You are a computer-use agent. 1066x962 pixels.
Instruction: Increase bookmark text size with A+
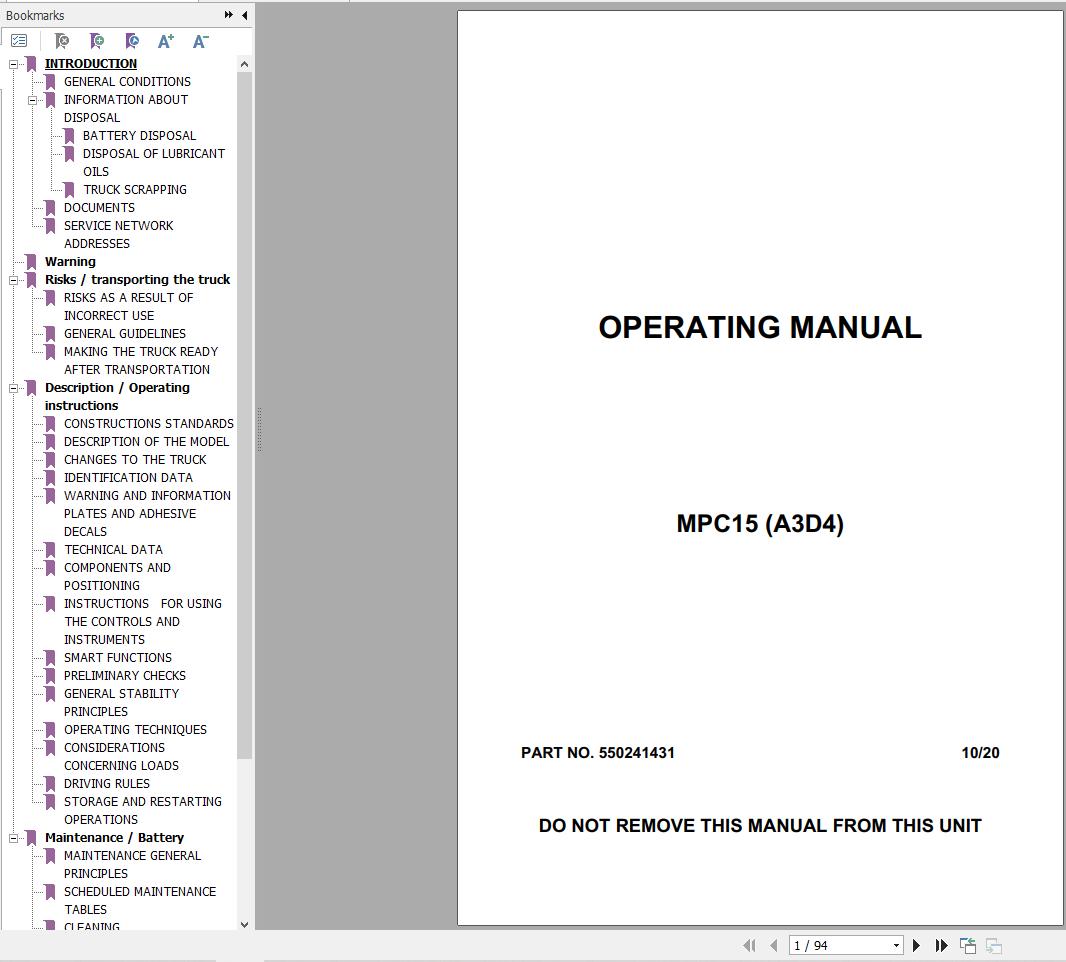click(166, 41)
